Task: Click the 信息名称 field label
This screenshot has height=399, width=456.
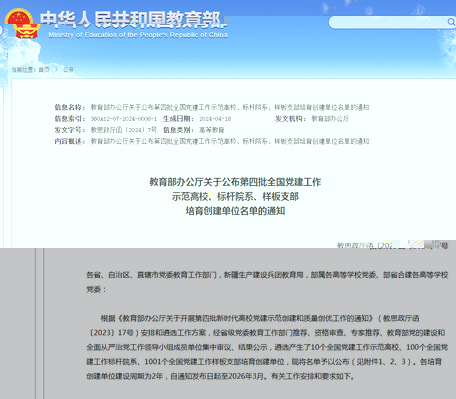Action: tap(69, 107)
